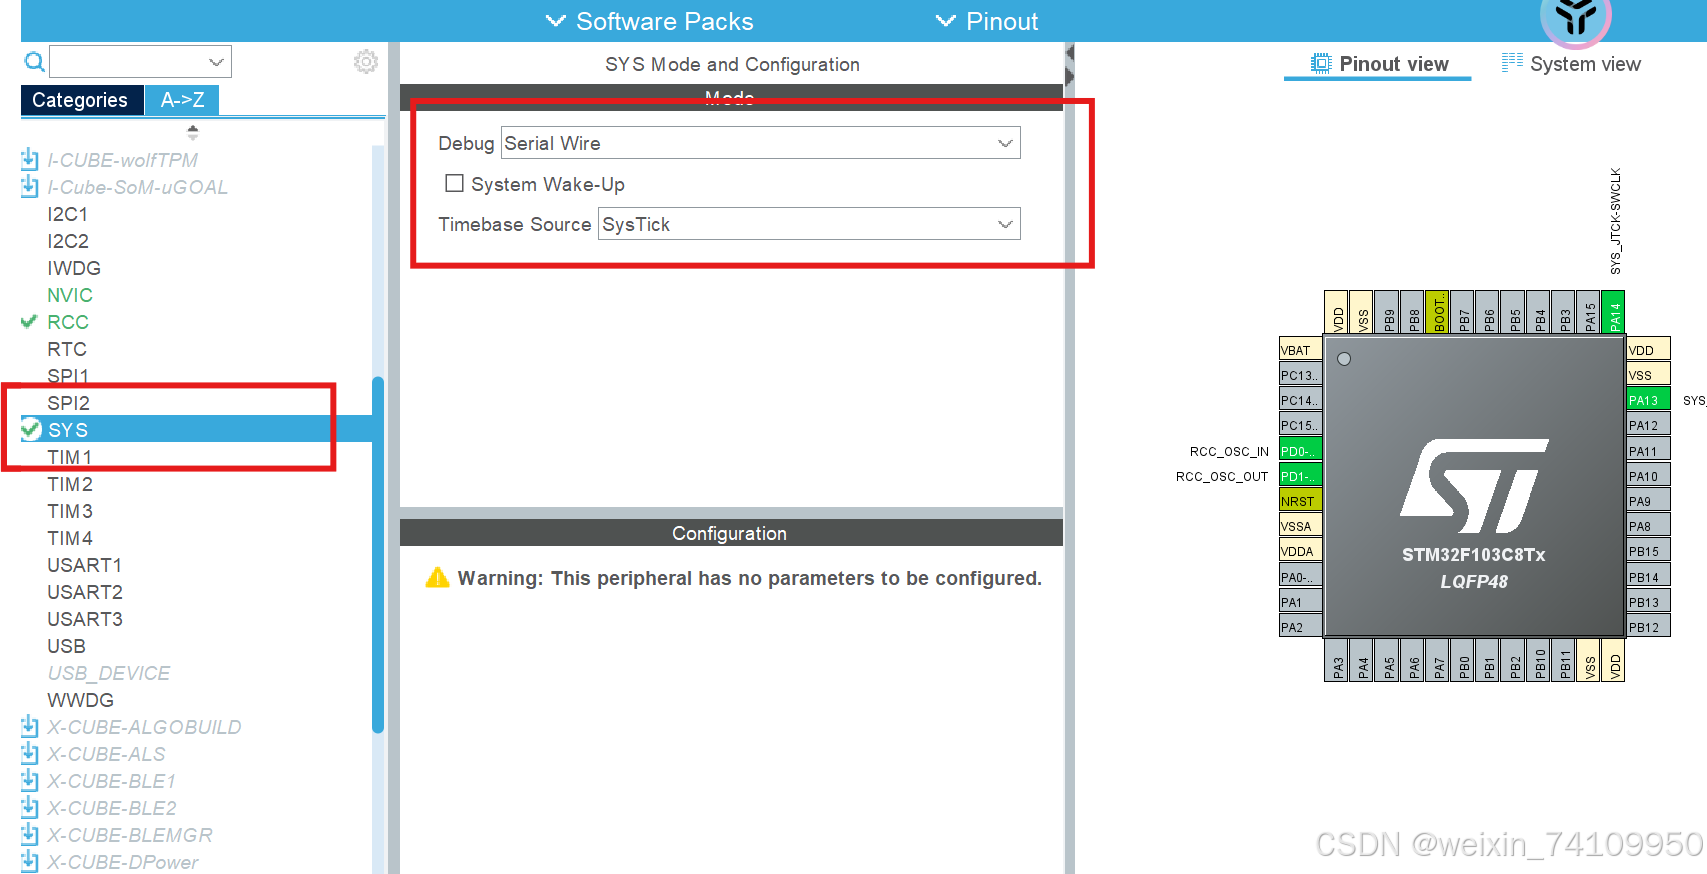Click the panel collapse arrows handle

click(x=1069, y=65)
